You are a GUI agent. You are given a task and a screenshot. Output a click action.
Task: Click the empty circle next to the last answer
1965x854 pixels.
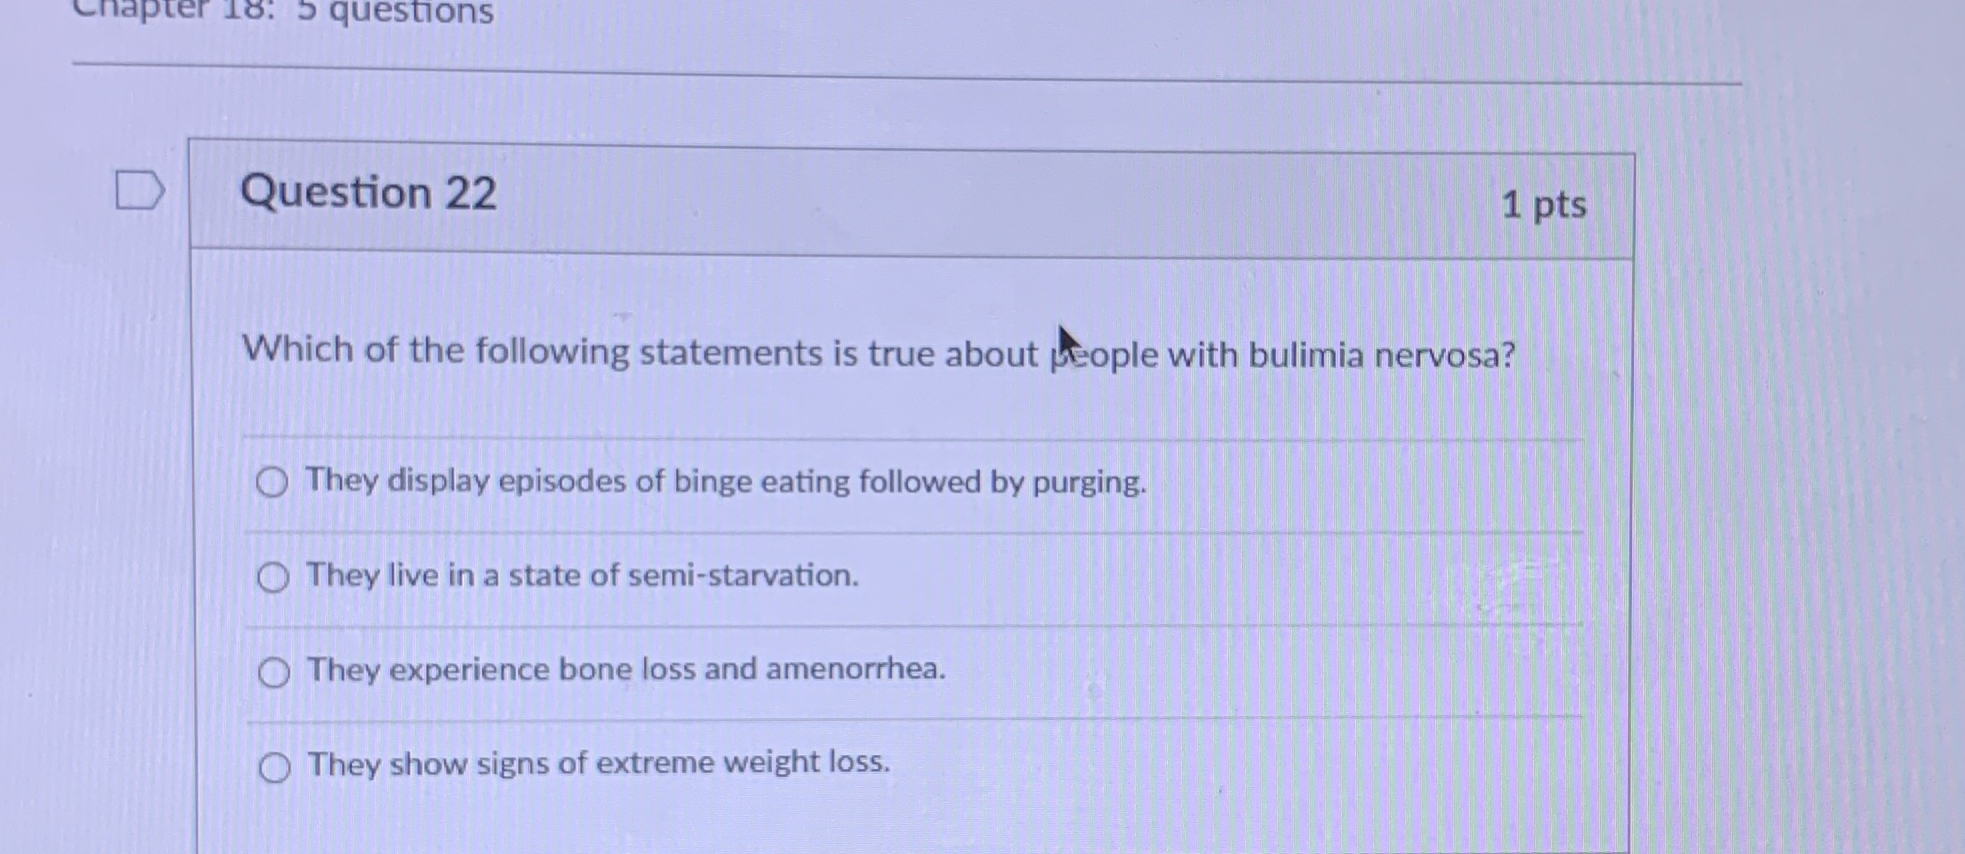point(271,766)
